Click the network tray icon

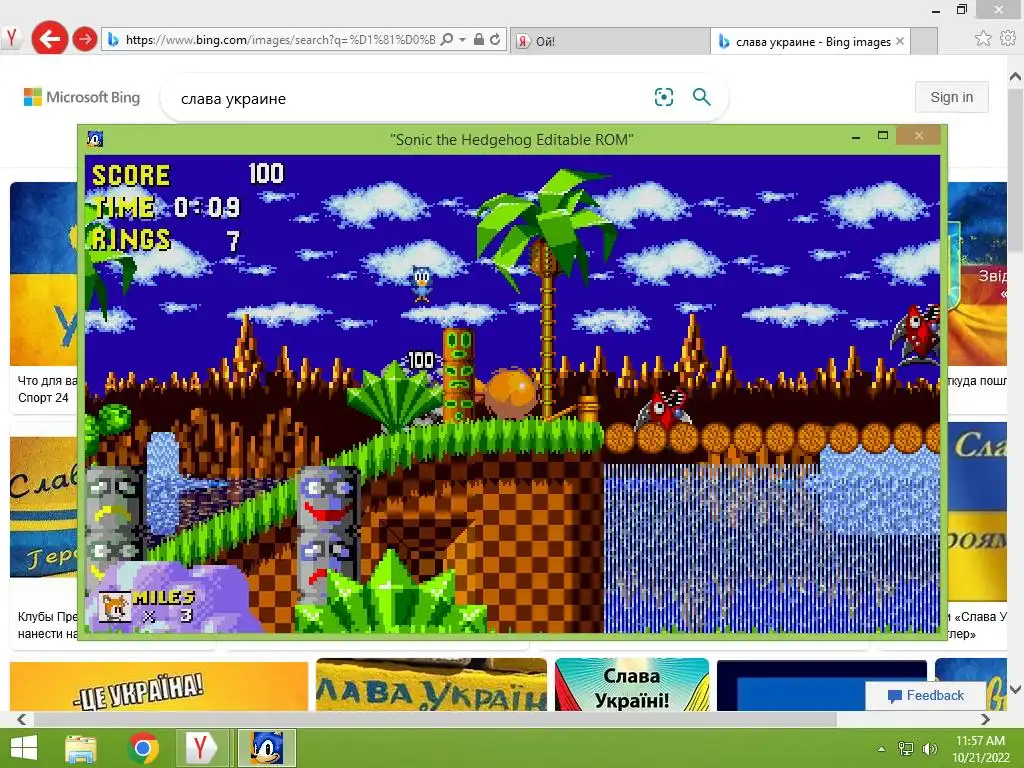(906, 749)
